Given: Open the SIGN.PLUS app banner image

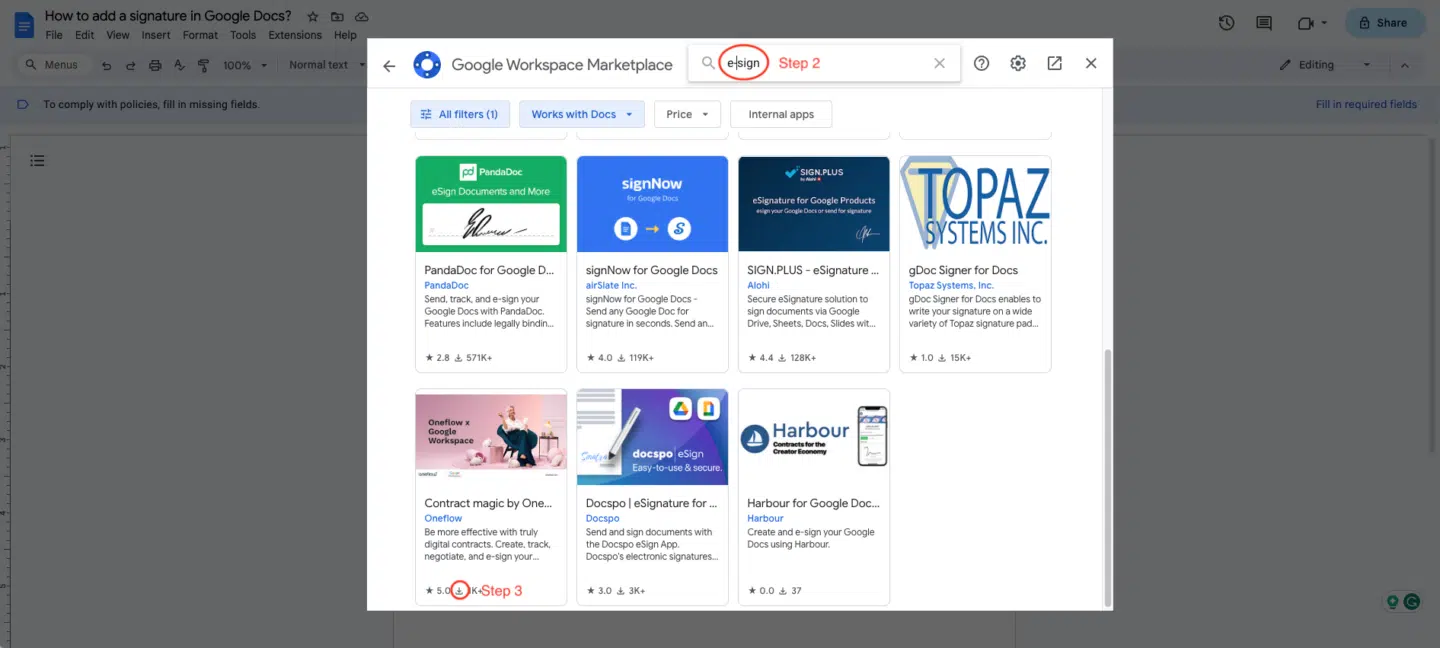Looking at the screenshot, I should point(814,204).
